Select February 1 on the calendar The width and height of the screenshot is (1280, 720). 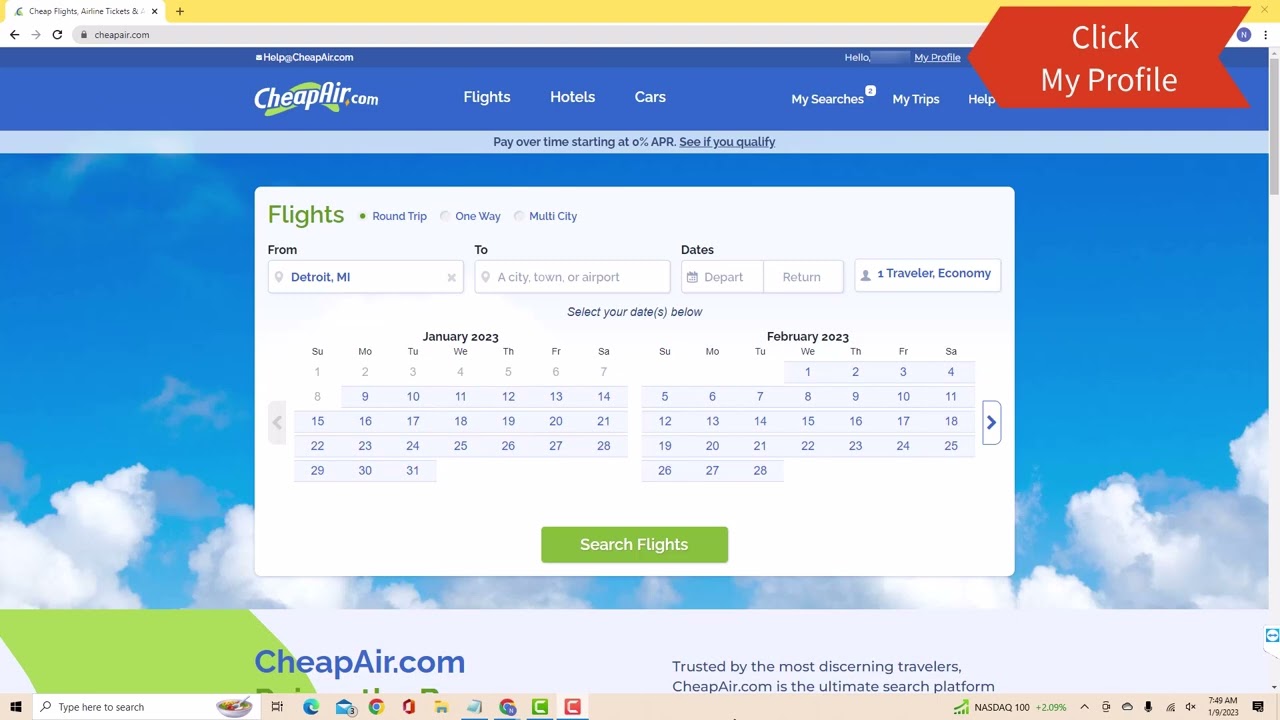click(x=808, y=372)
